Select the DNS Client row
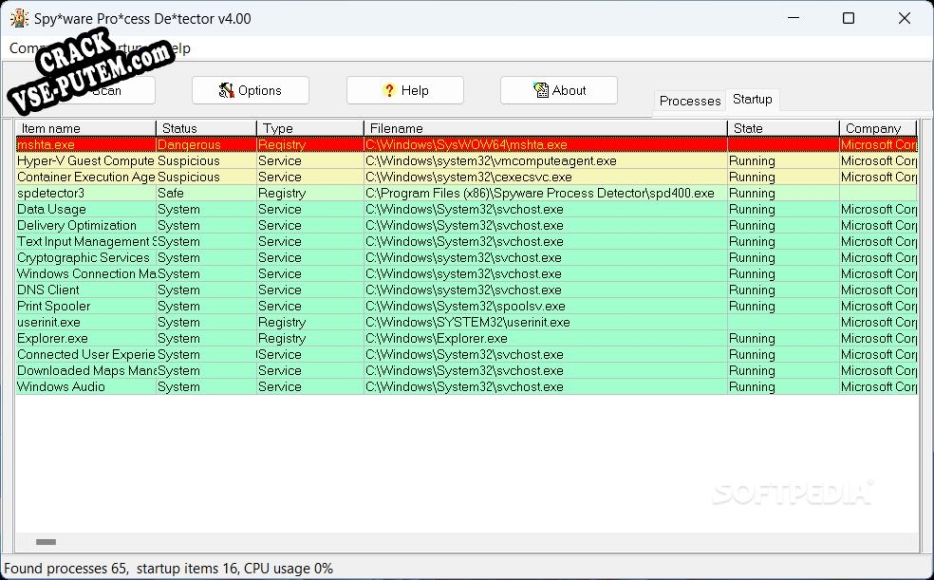The height and width of the screenshot is (580, 934). [x=466, y=289]
